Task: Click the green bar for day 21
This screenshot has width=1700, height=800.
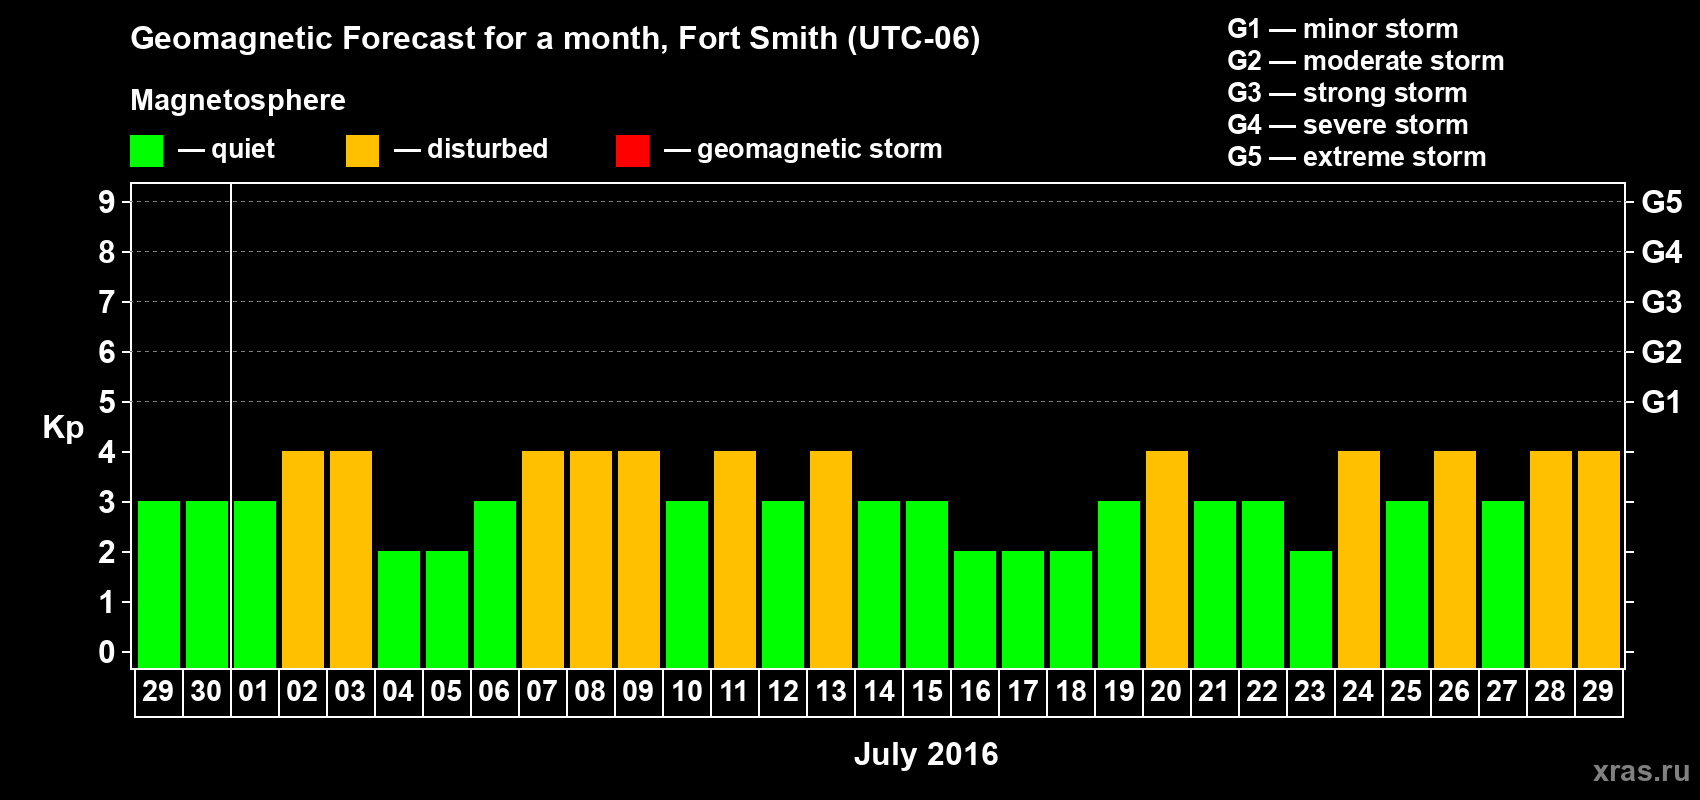Action: 1215,585
